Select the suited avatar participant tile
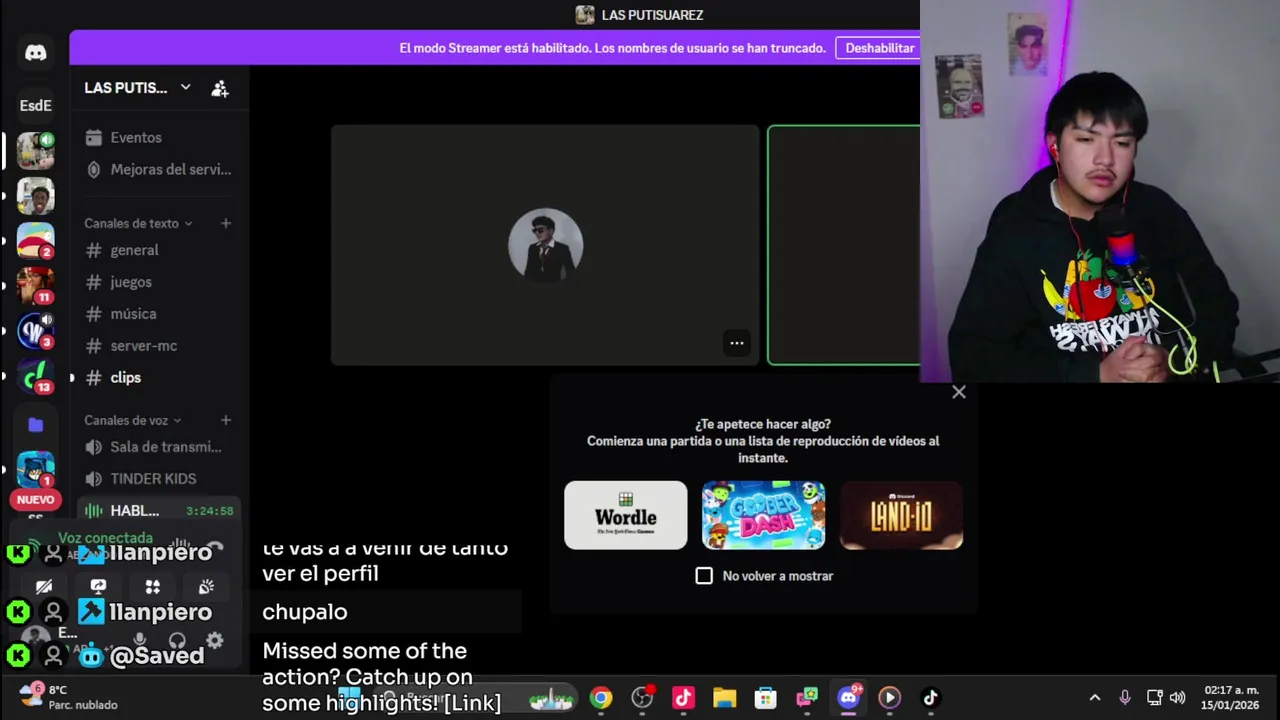The height and width of the screenshot is (720, 1280). click(545, 245)
